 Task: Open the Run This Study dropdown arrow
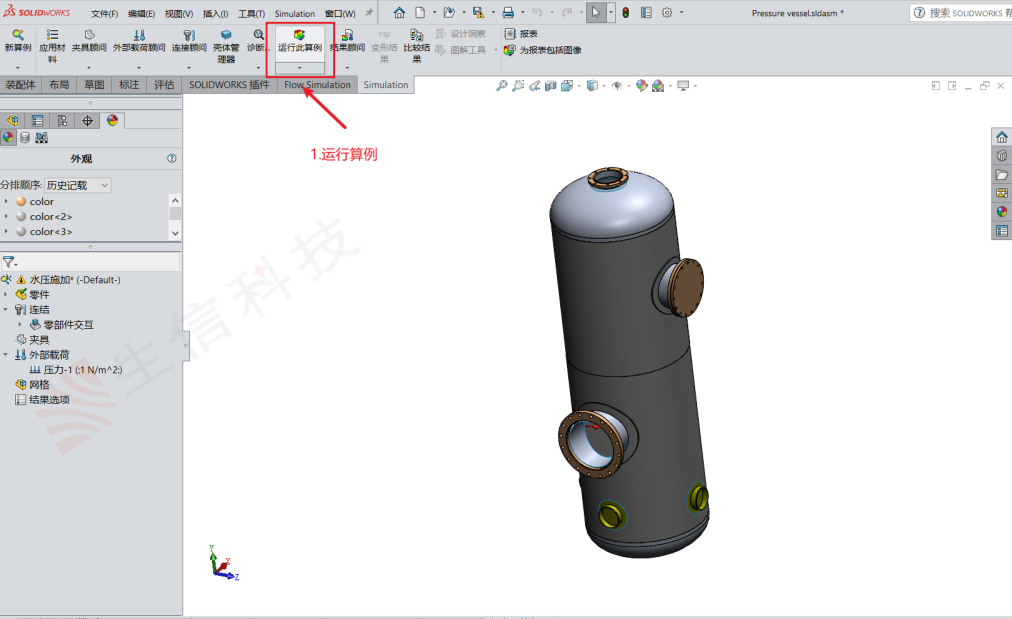299,67
